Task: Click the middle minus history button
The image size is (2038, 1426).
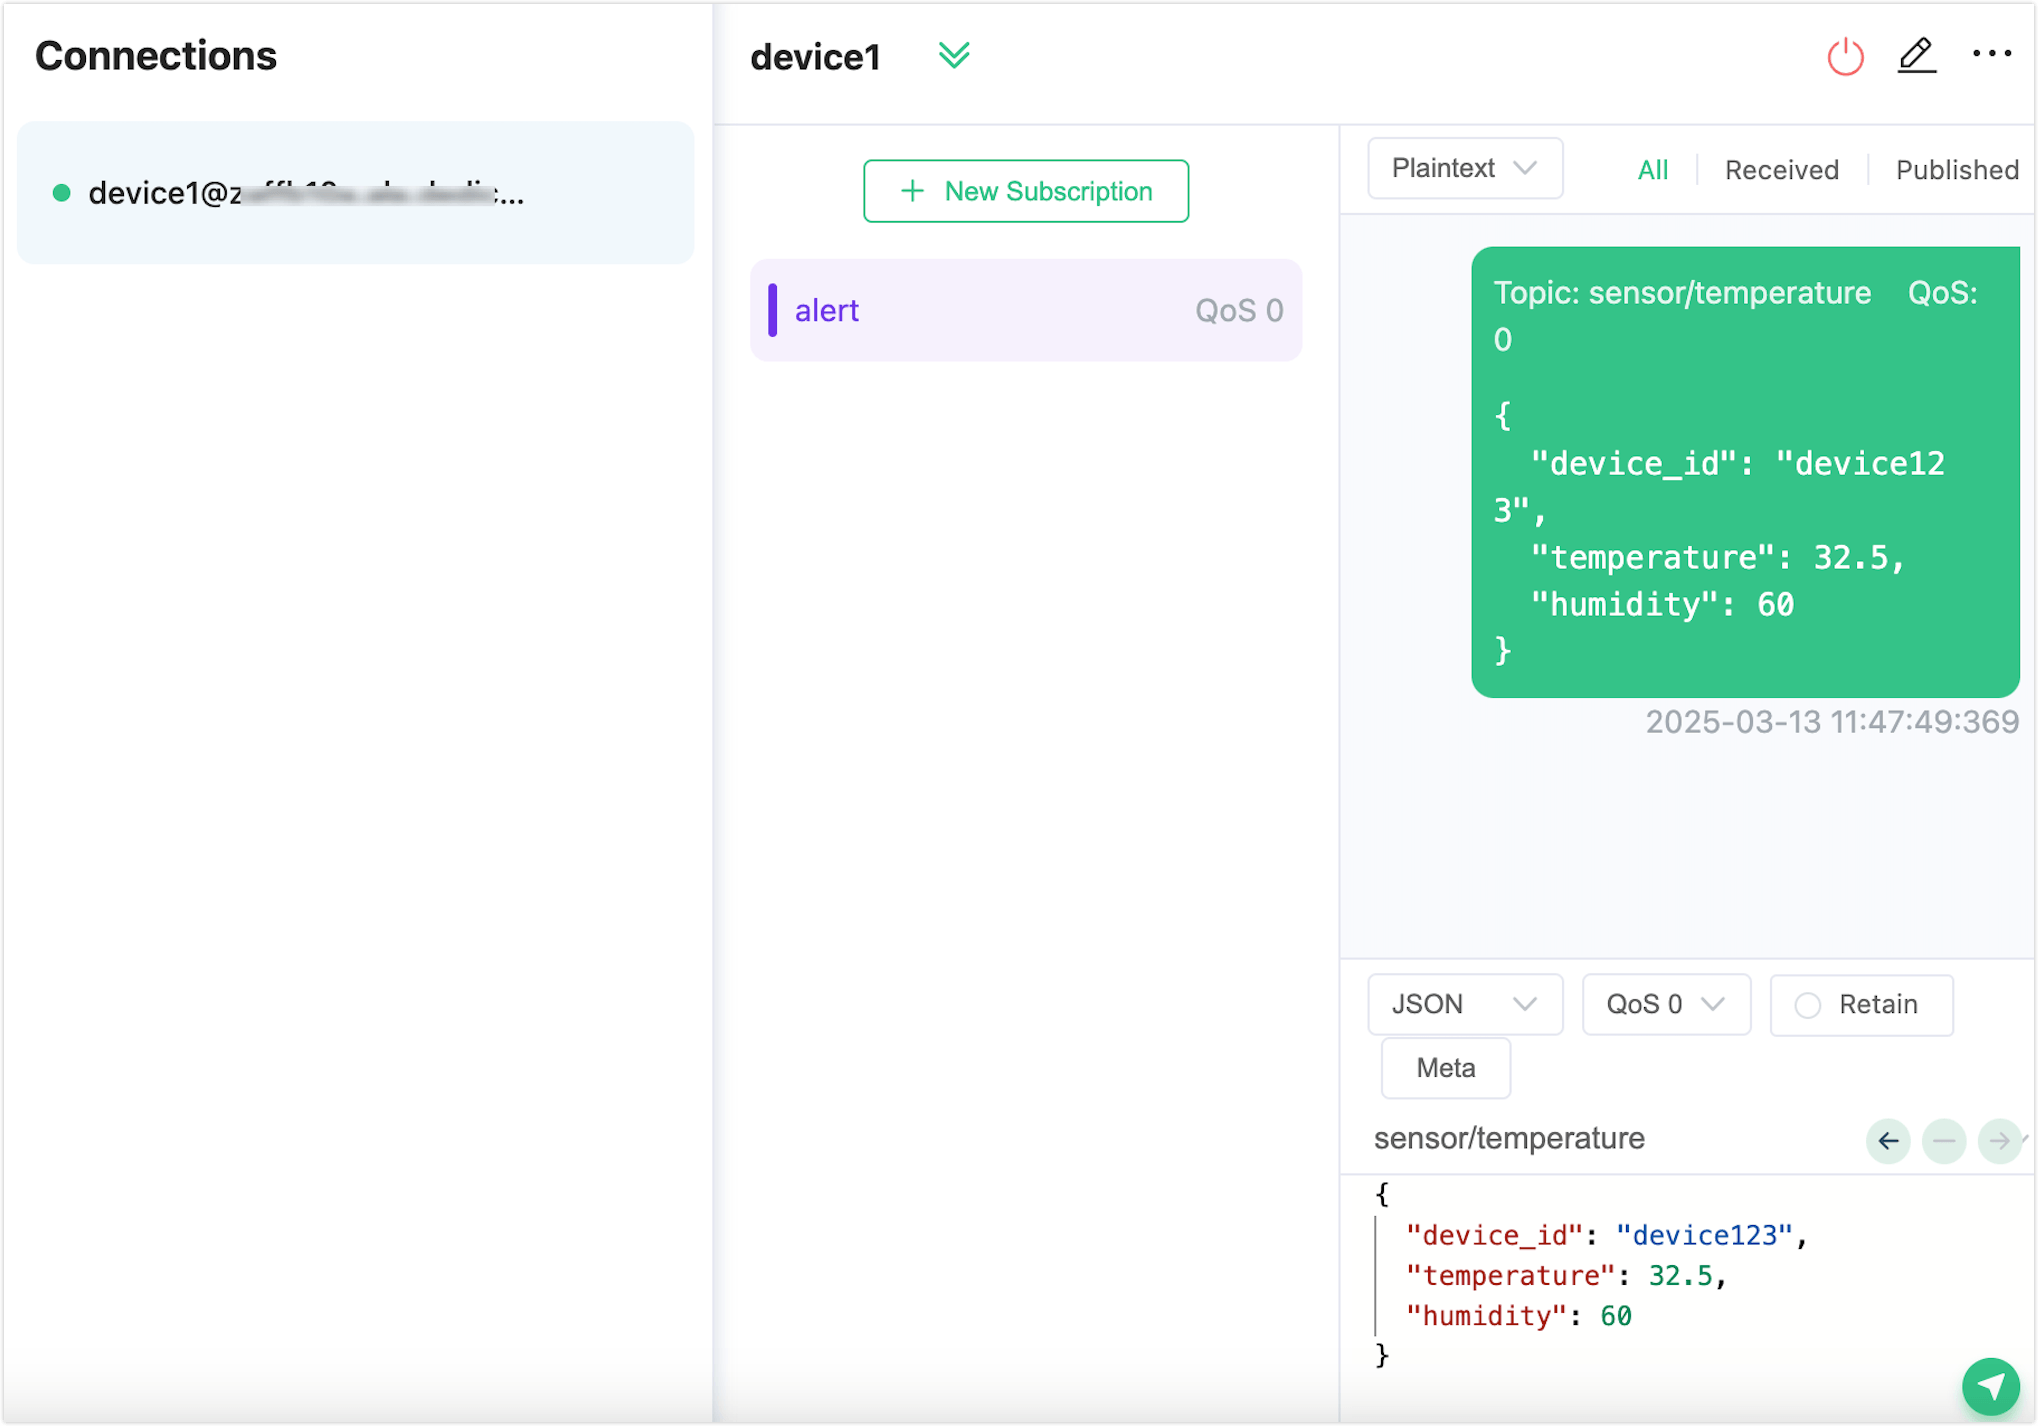Action: tap(1944, 1140)
